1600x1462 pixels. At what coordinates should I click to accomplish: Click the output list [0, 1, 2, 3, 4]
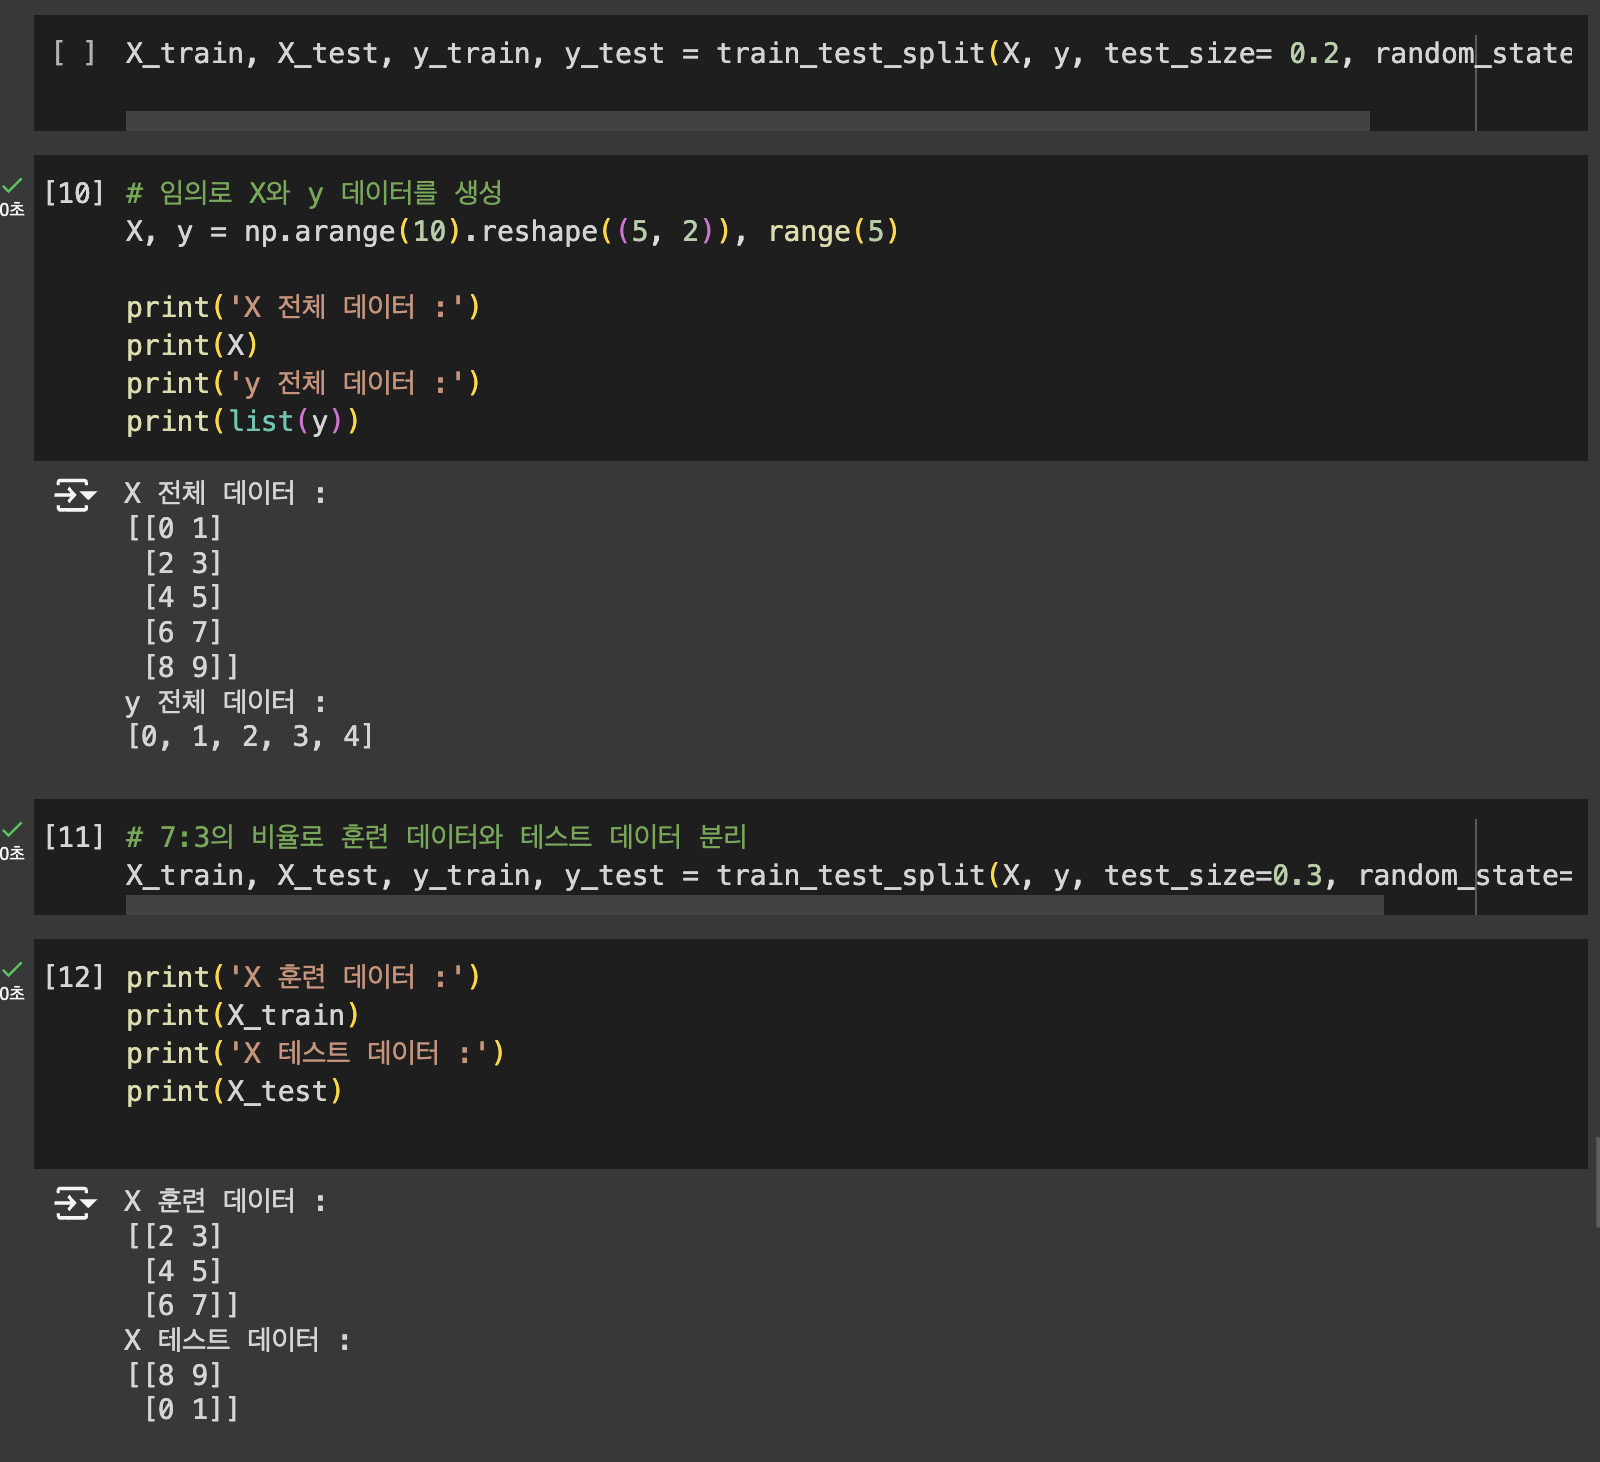coord(249,737)
